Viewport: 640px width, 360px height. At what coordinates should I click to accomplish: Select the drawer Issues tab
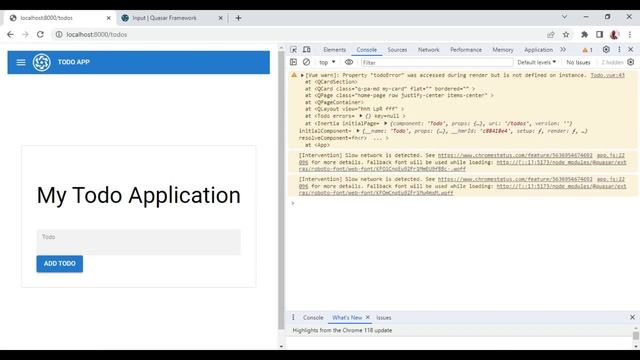(x=383, y=318)
